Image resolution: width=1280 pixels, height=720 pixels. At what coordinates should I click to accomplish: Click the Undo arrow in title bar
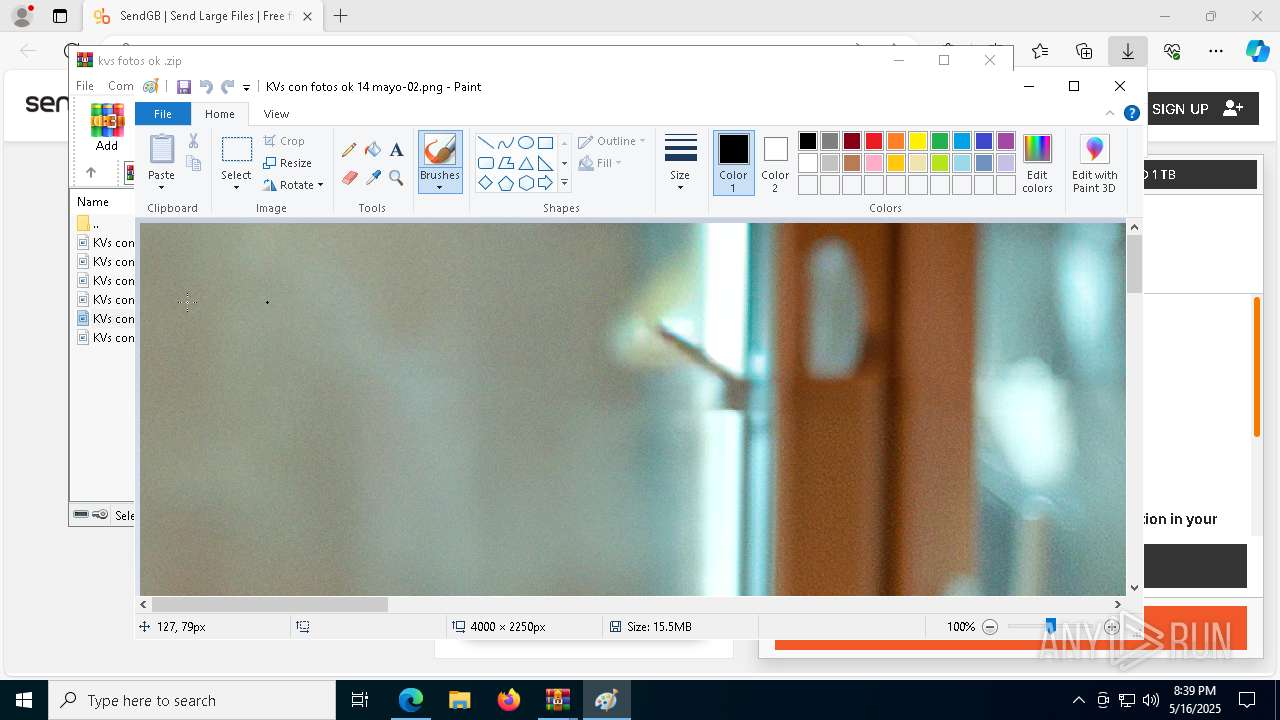click(205, 87)
